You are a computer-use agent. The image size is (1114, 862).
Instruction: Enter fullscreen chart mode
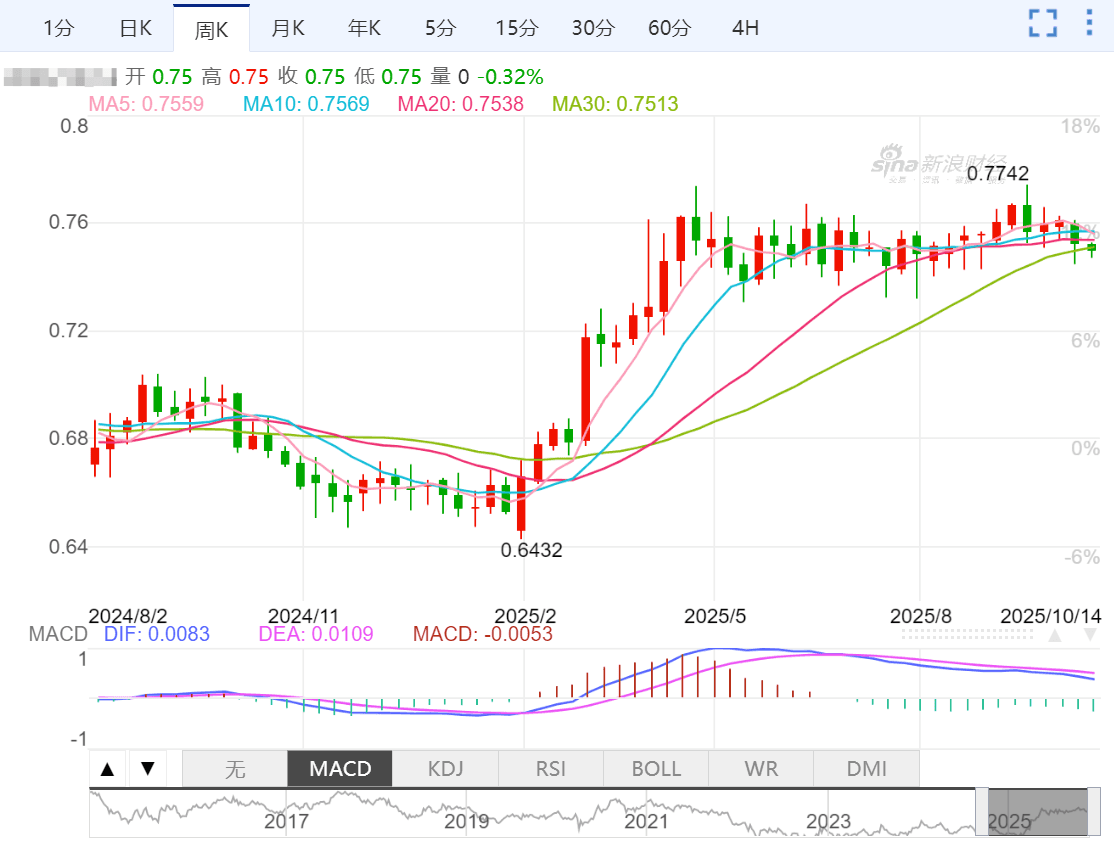(1043, 23)
